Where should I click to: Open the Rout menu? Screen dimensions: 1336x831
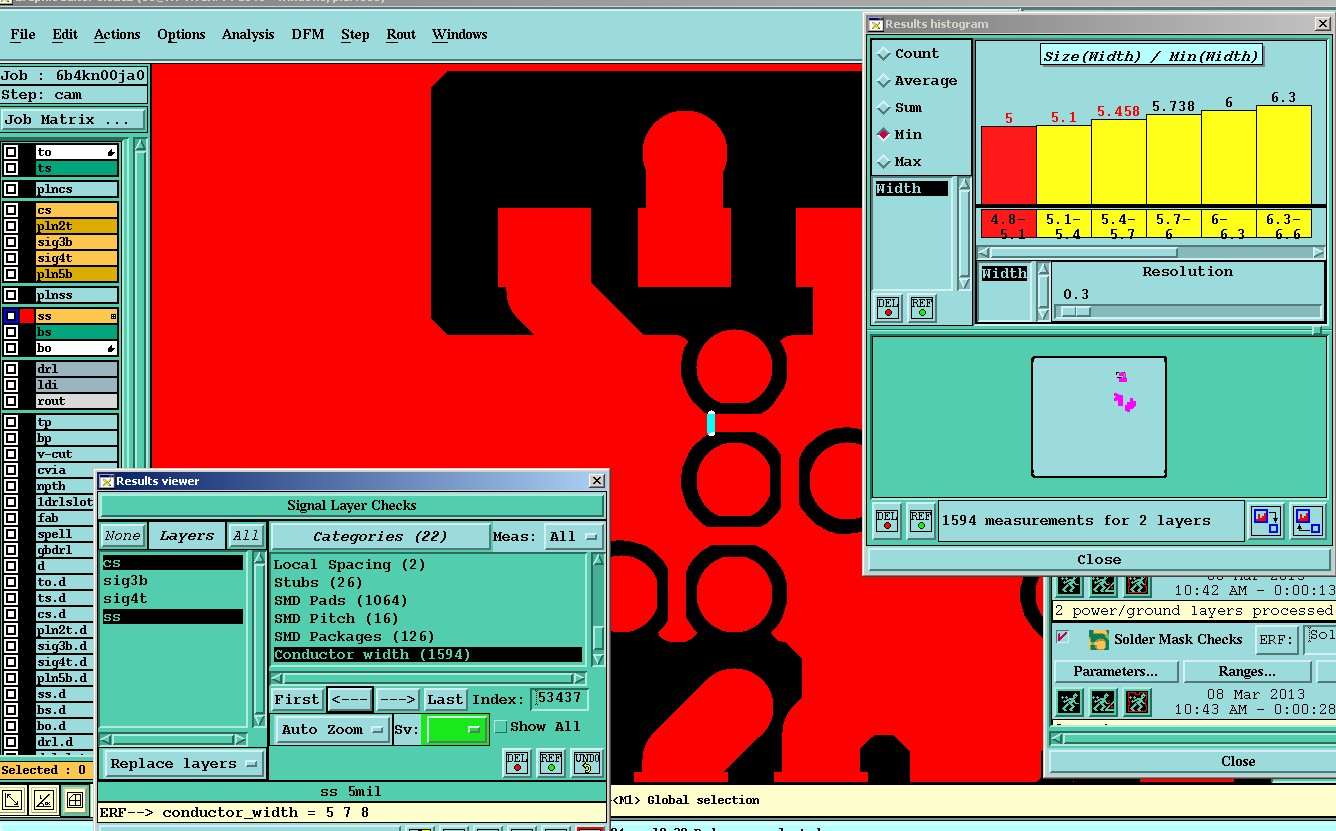pos(401,34)
